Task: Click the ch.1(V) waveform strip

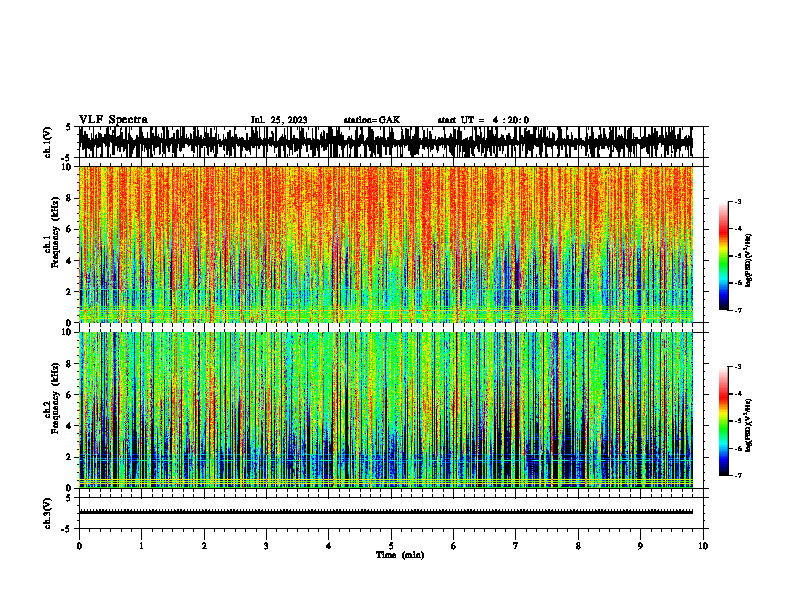Action: pyautogui.click(x=386, y=142)
